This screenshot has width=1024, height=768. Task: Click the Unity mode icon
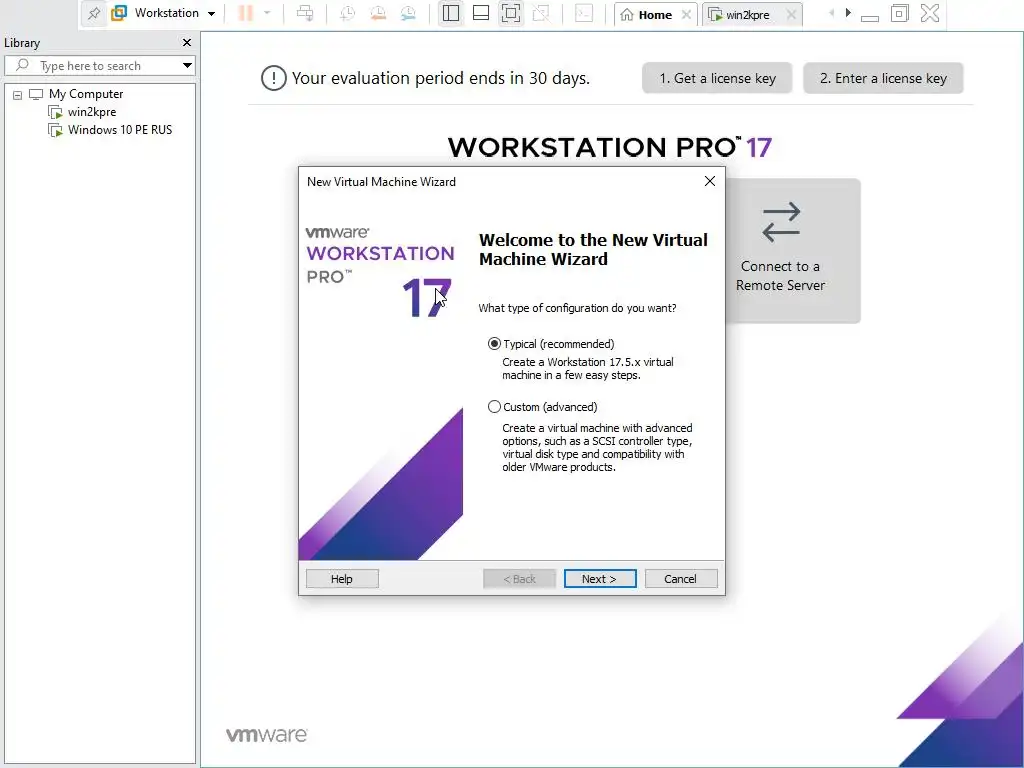click(541, 13)
